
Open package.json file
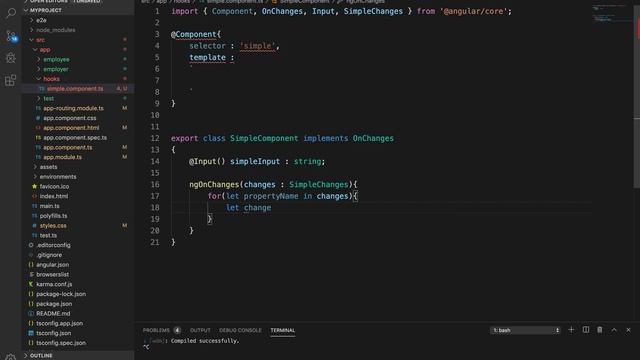(x=54, y=304)
